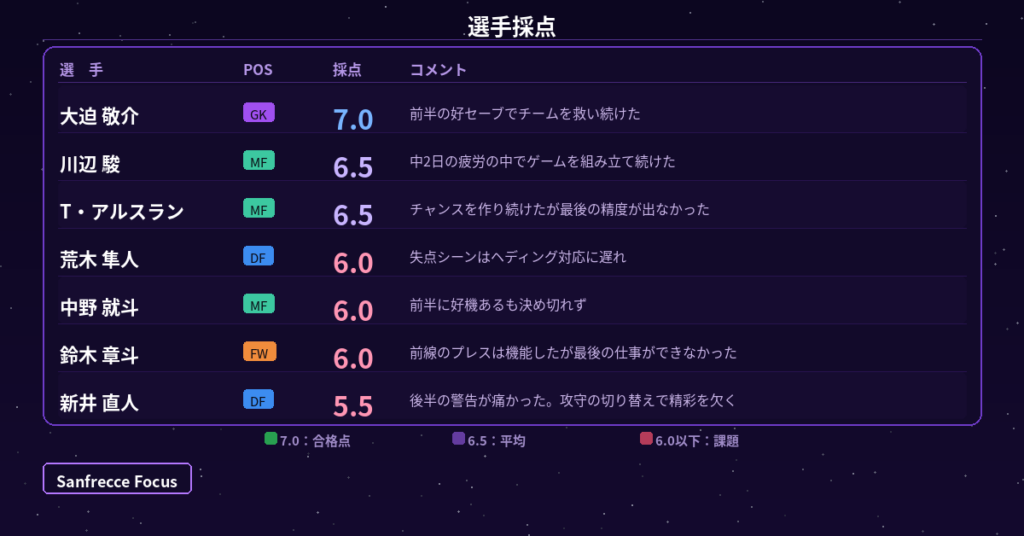Select the 採点 column header

pos(347,70)
